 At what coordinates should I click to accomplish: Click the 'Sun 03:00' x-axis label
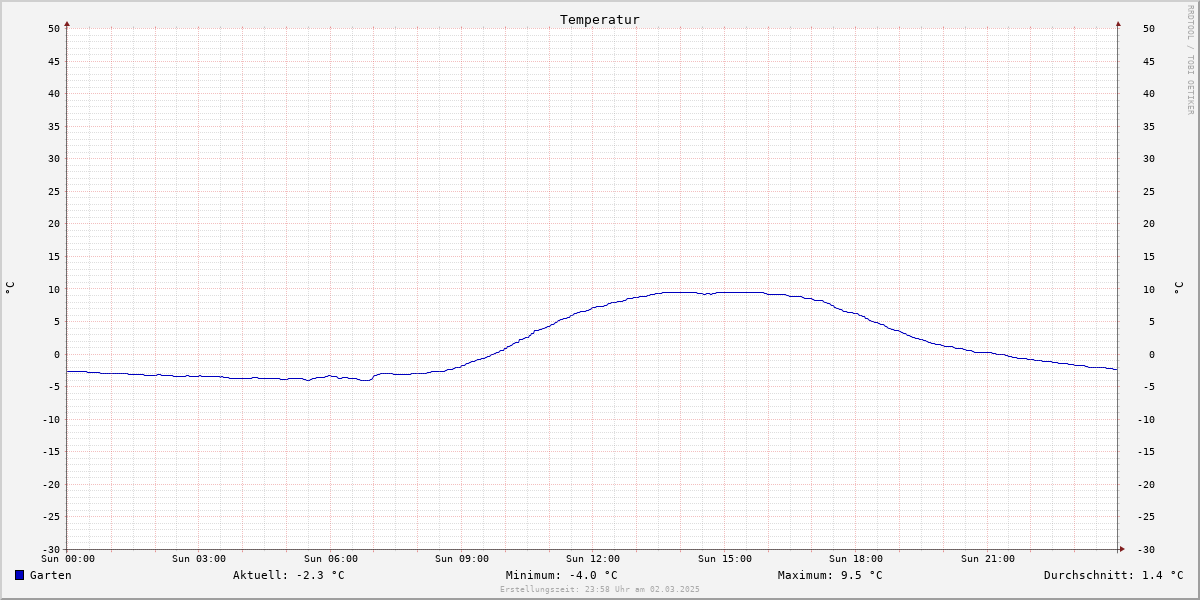pos(199,559)
